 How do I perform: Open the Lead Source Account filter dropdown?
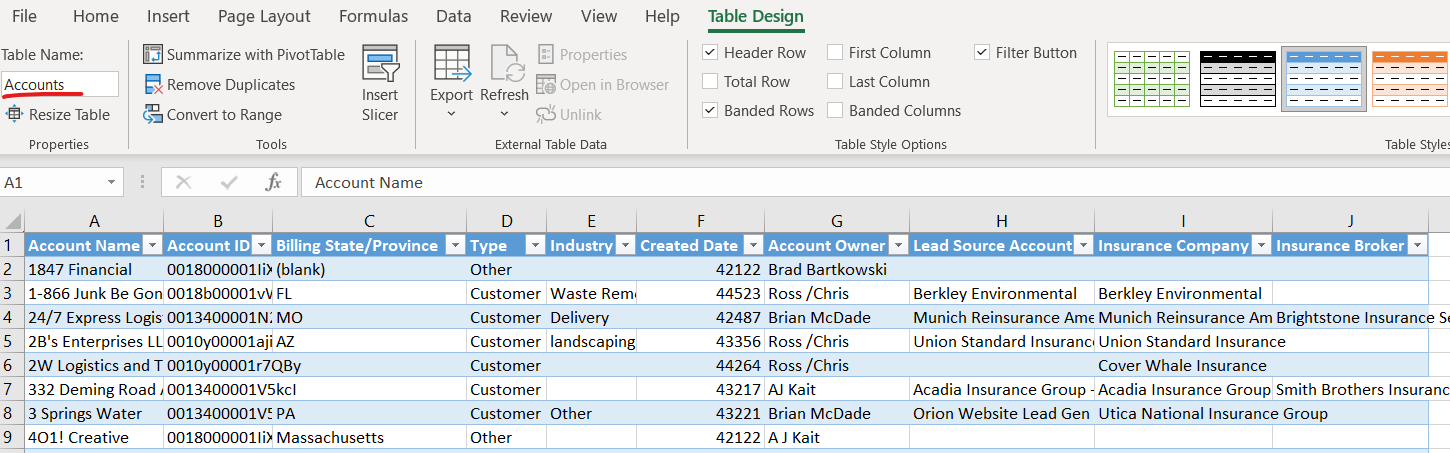tap(1083, 245)
